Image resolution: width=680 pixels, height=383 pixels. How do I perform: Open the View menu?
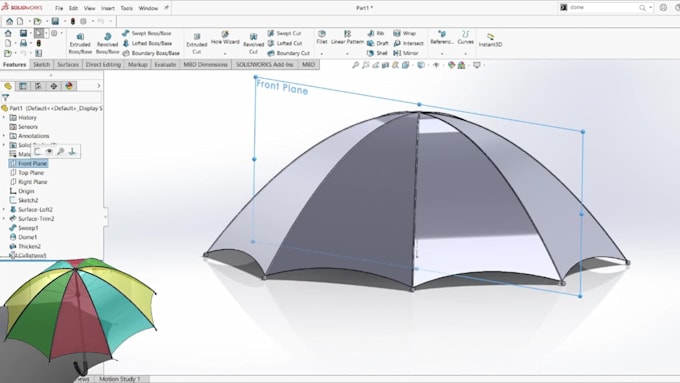89,8
